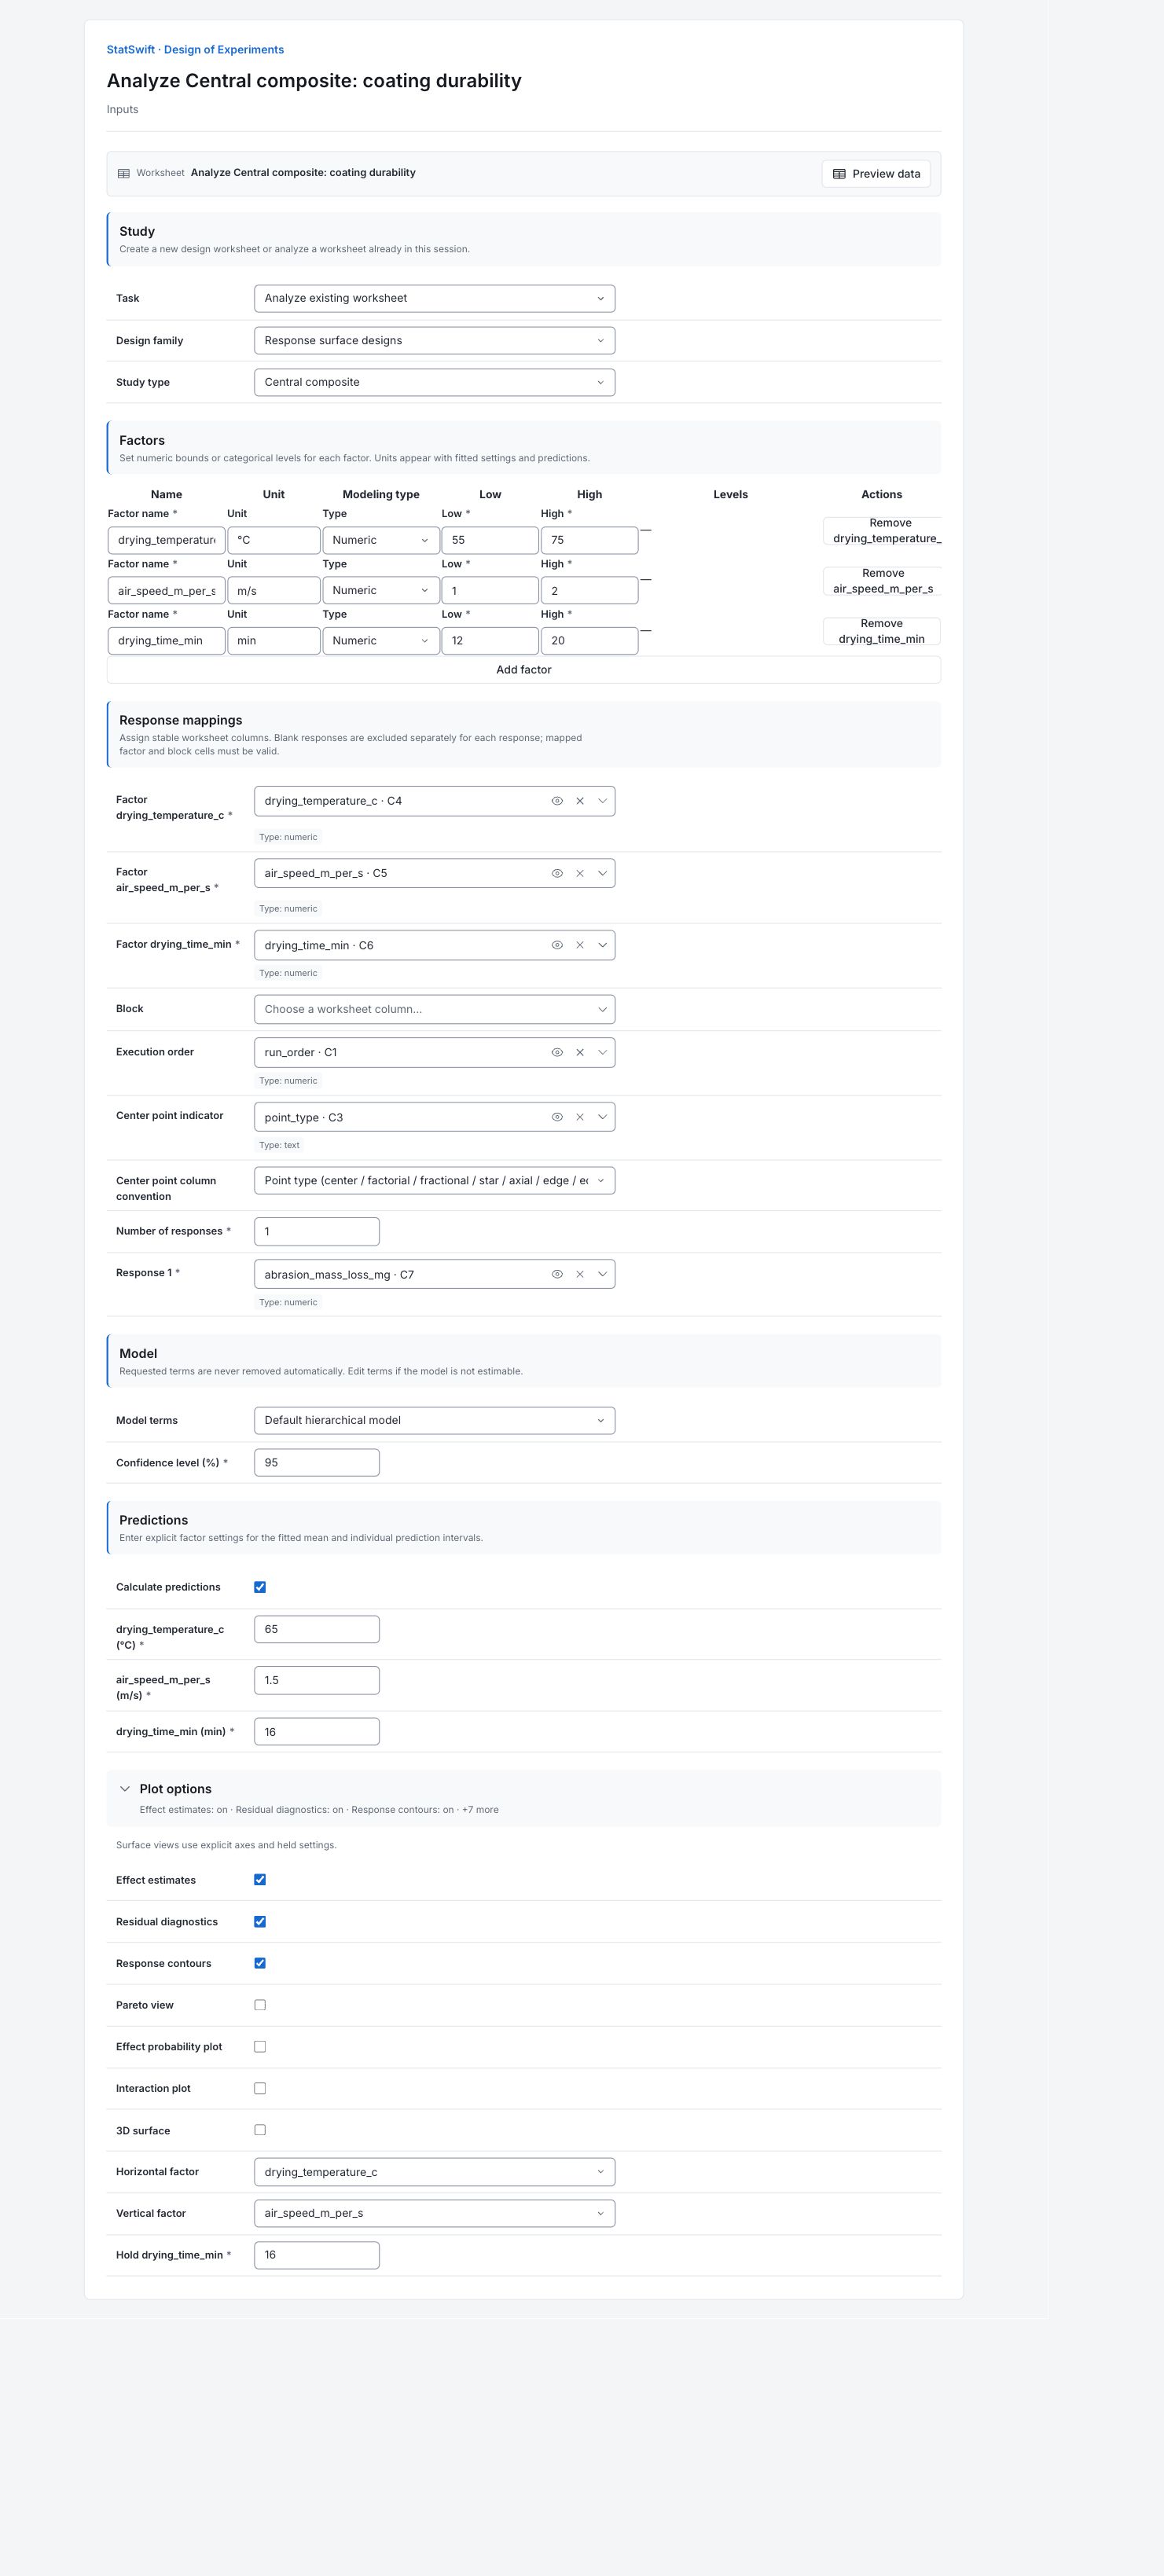Preview the drying_temperature_c C4 column via eye icon

coord(557,801)
